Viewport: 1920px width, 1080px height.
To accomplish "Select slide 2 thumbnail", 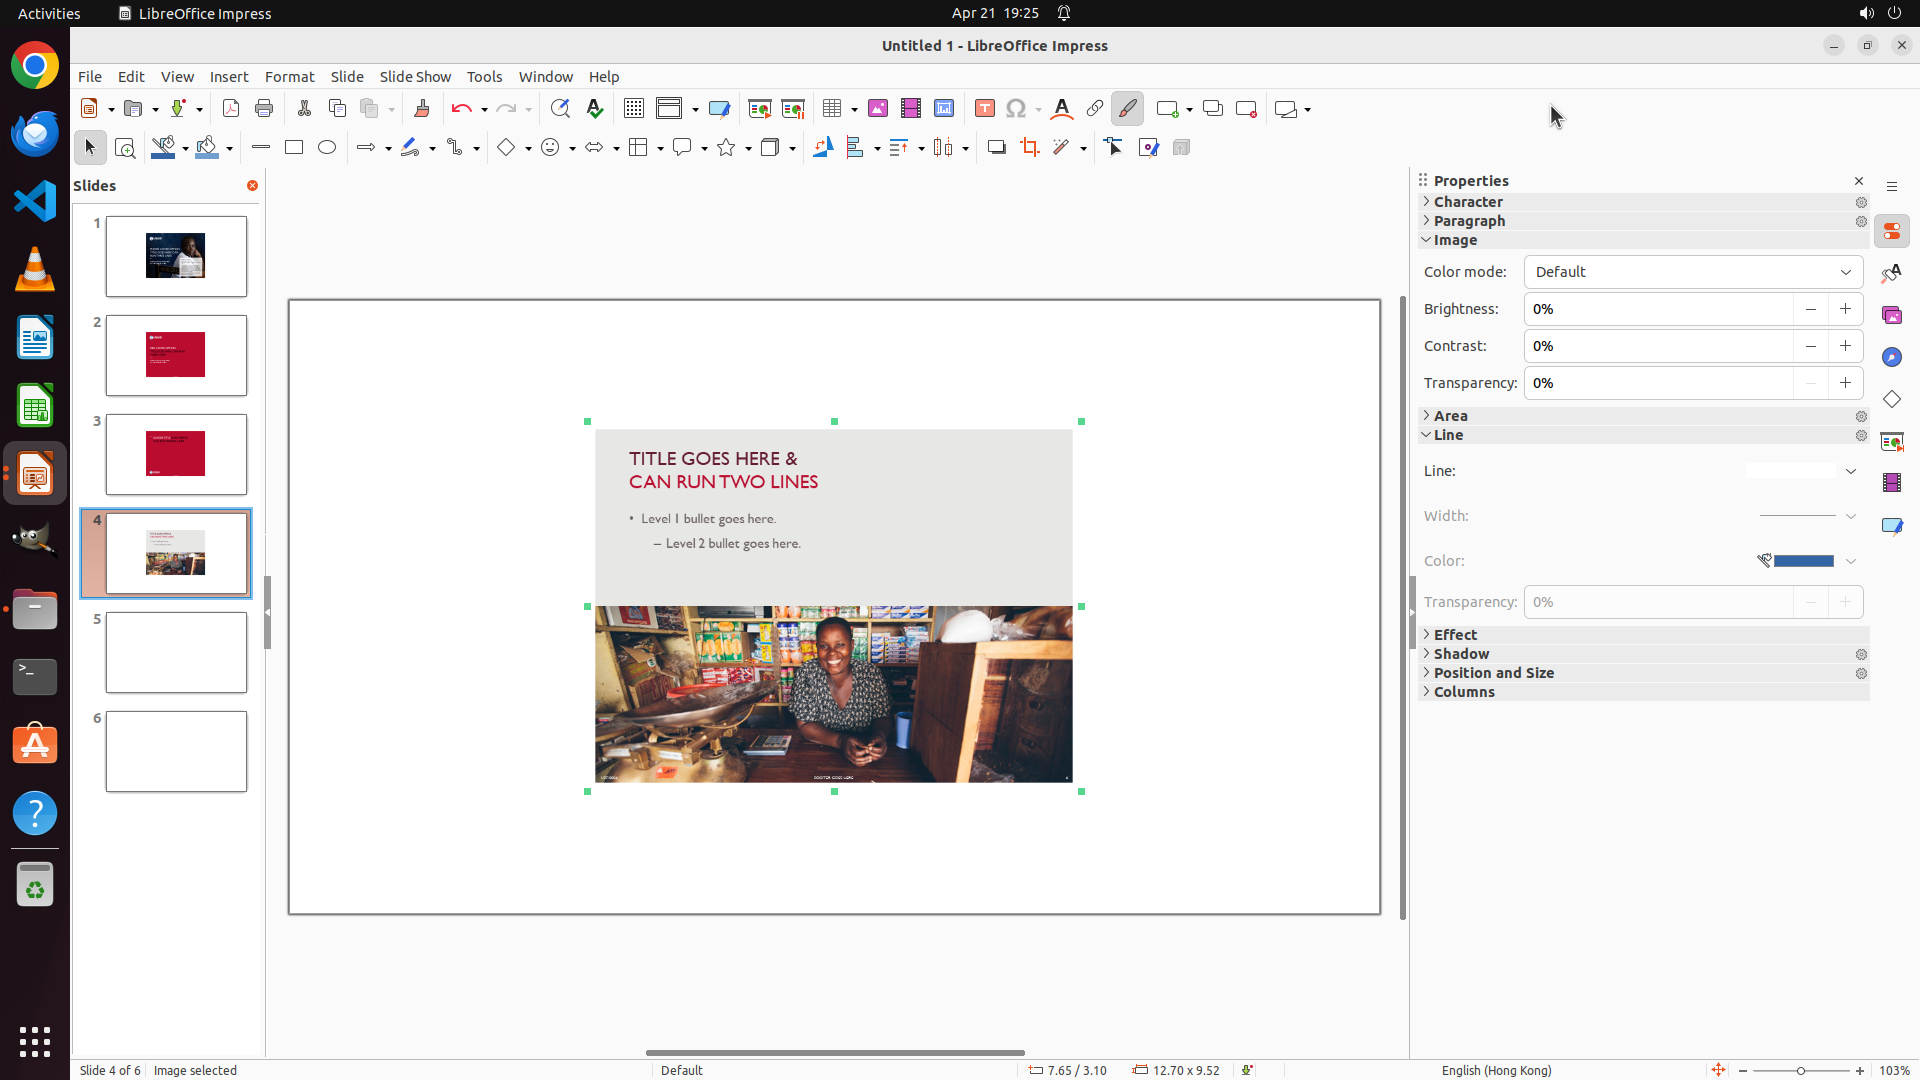I will point(176,355).
